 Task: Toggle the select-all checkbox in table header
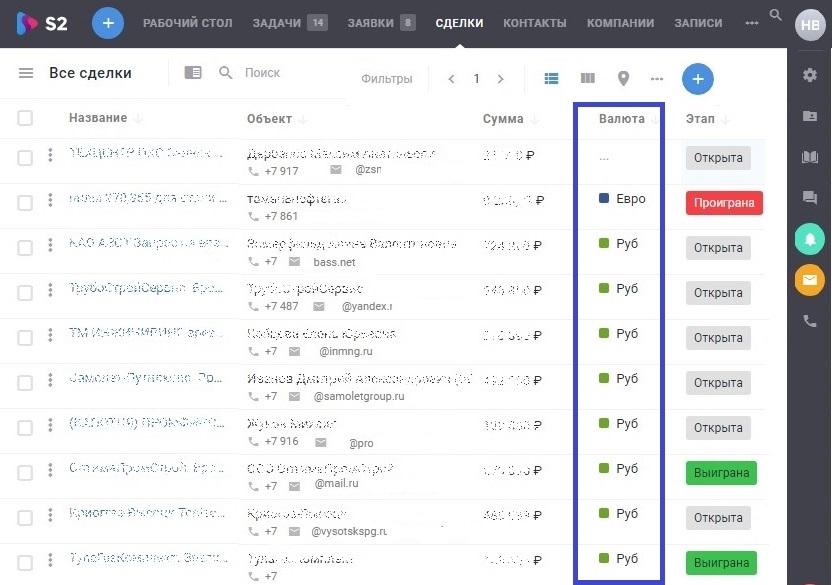click(25, 118)
